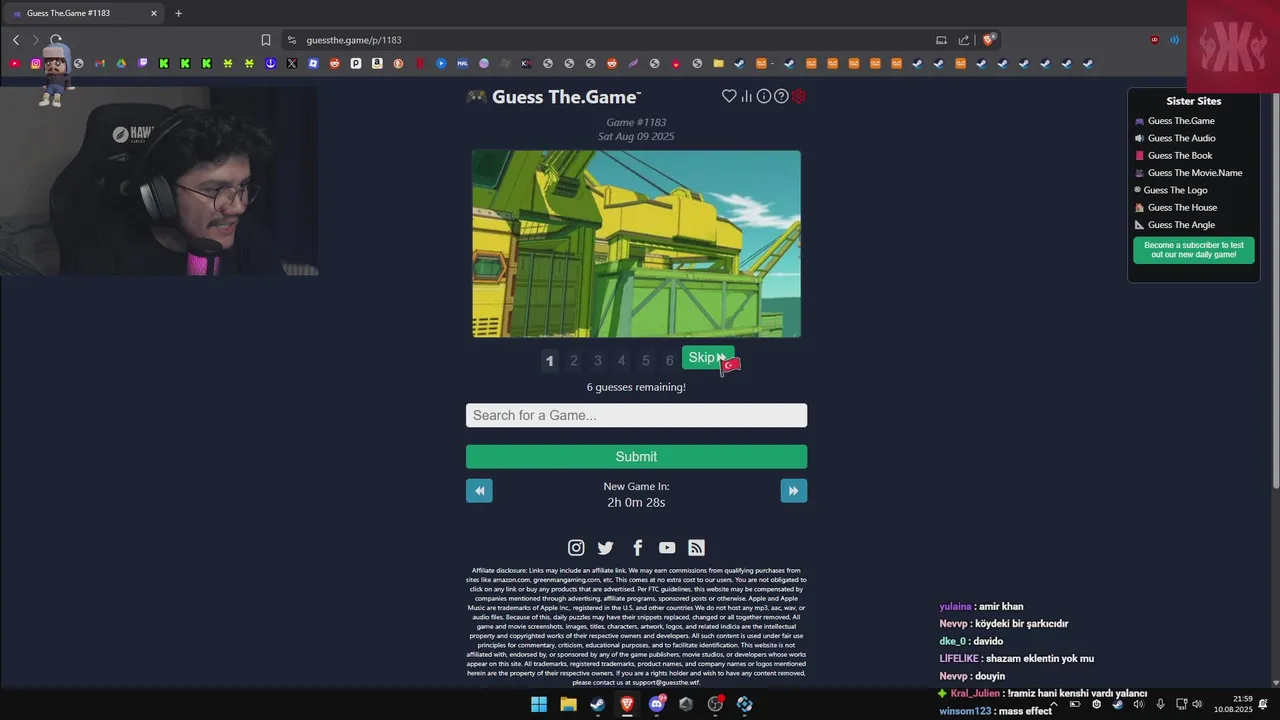The image size is (1280, 720).
Task: Open the taskbar notification bell
Action: pyautogui.click(x=1263, y=704)
